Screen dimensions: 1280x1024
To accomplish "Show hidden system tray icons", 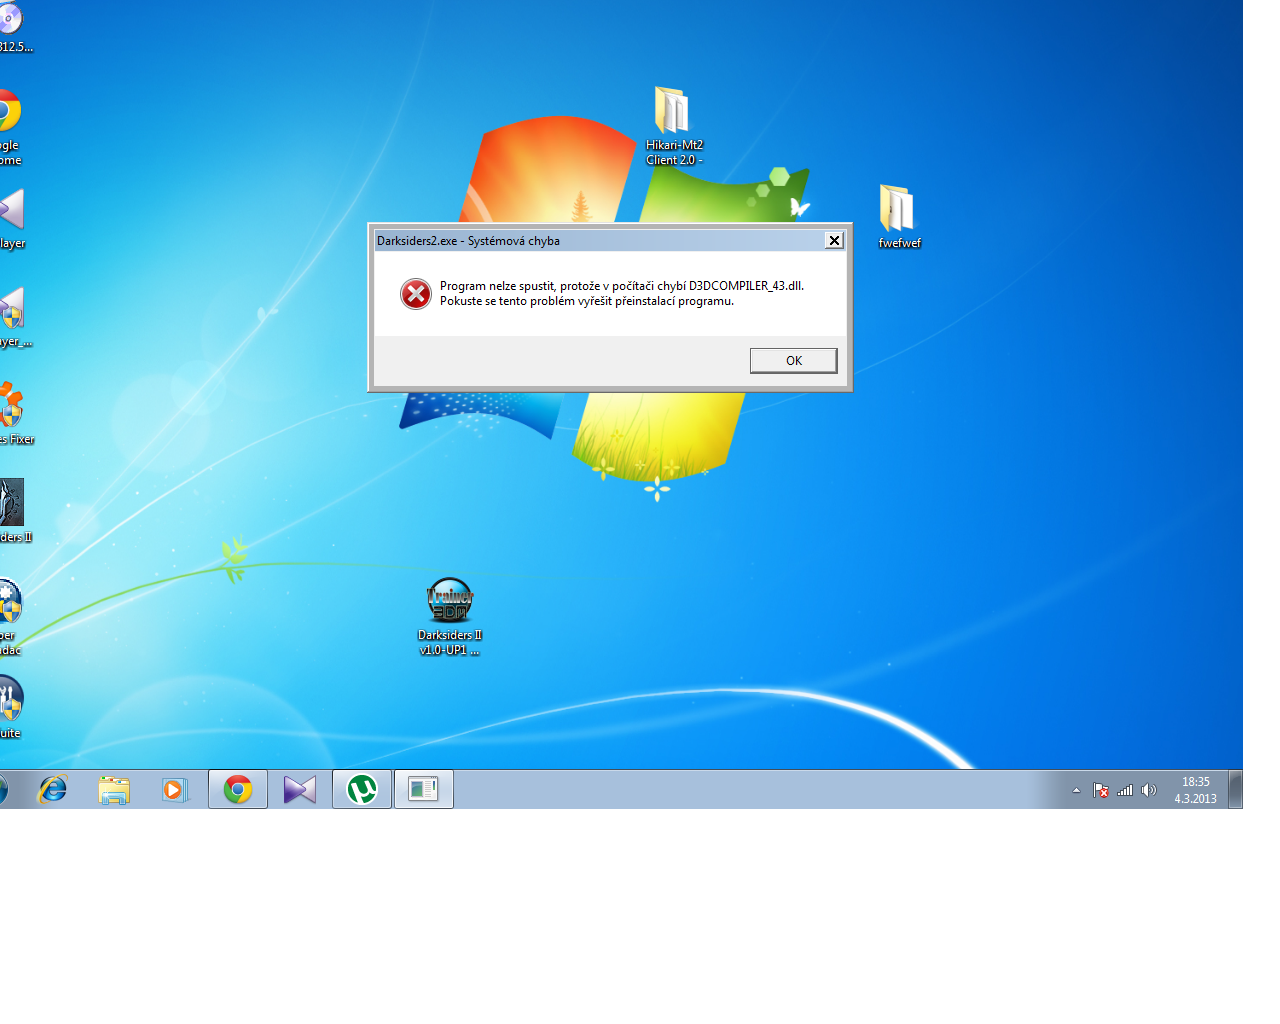I will tap(1076, 790).
